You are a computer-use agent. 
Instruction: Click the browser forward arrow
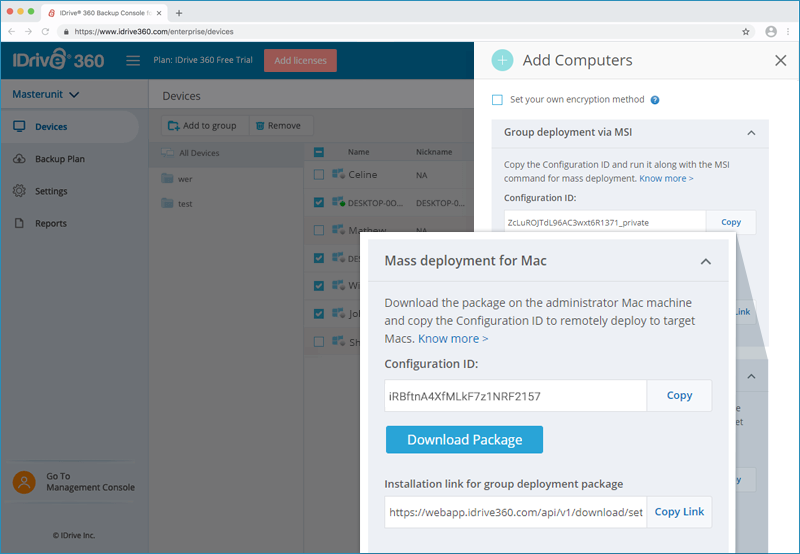tap(29, 32)
